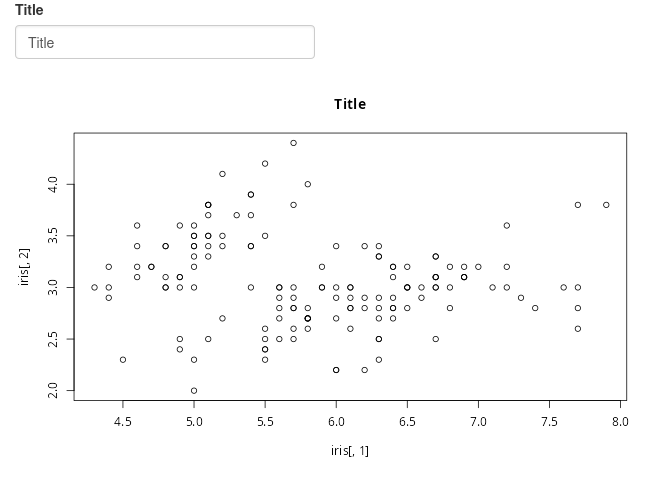Click the x-axis tick label 8.0

pos(620,422)
